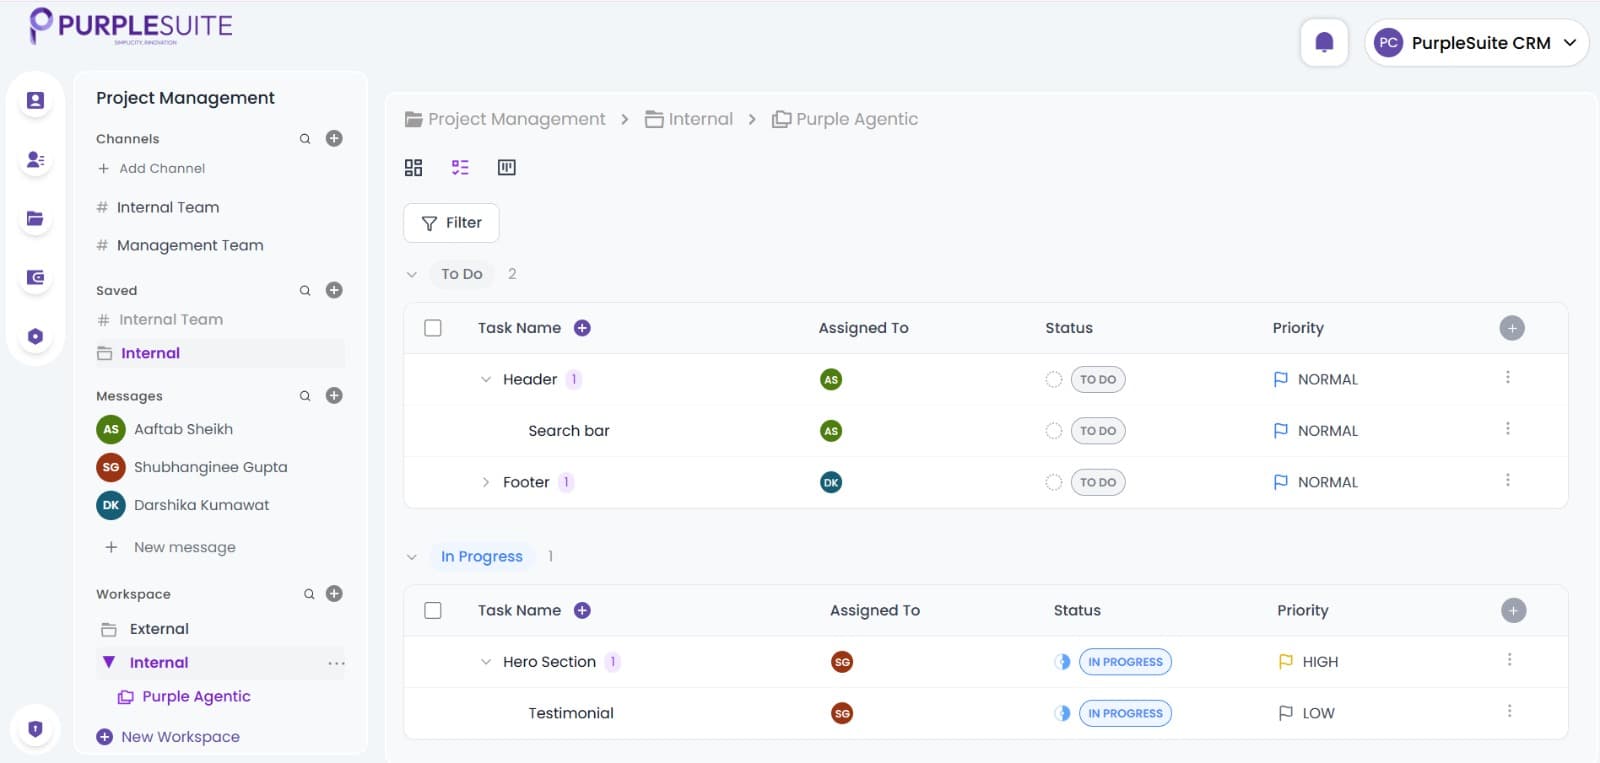The image size is (1600, 763).
Task: Expand the Footer task subtasks
Action: point(486,482)
